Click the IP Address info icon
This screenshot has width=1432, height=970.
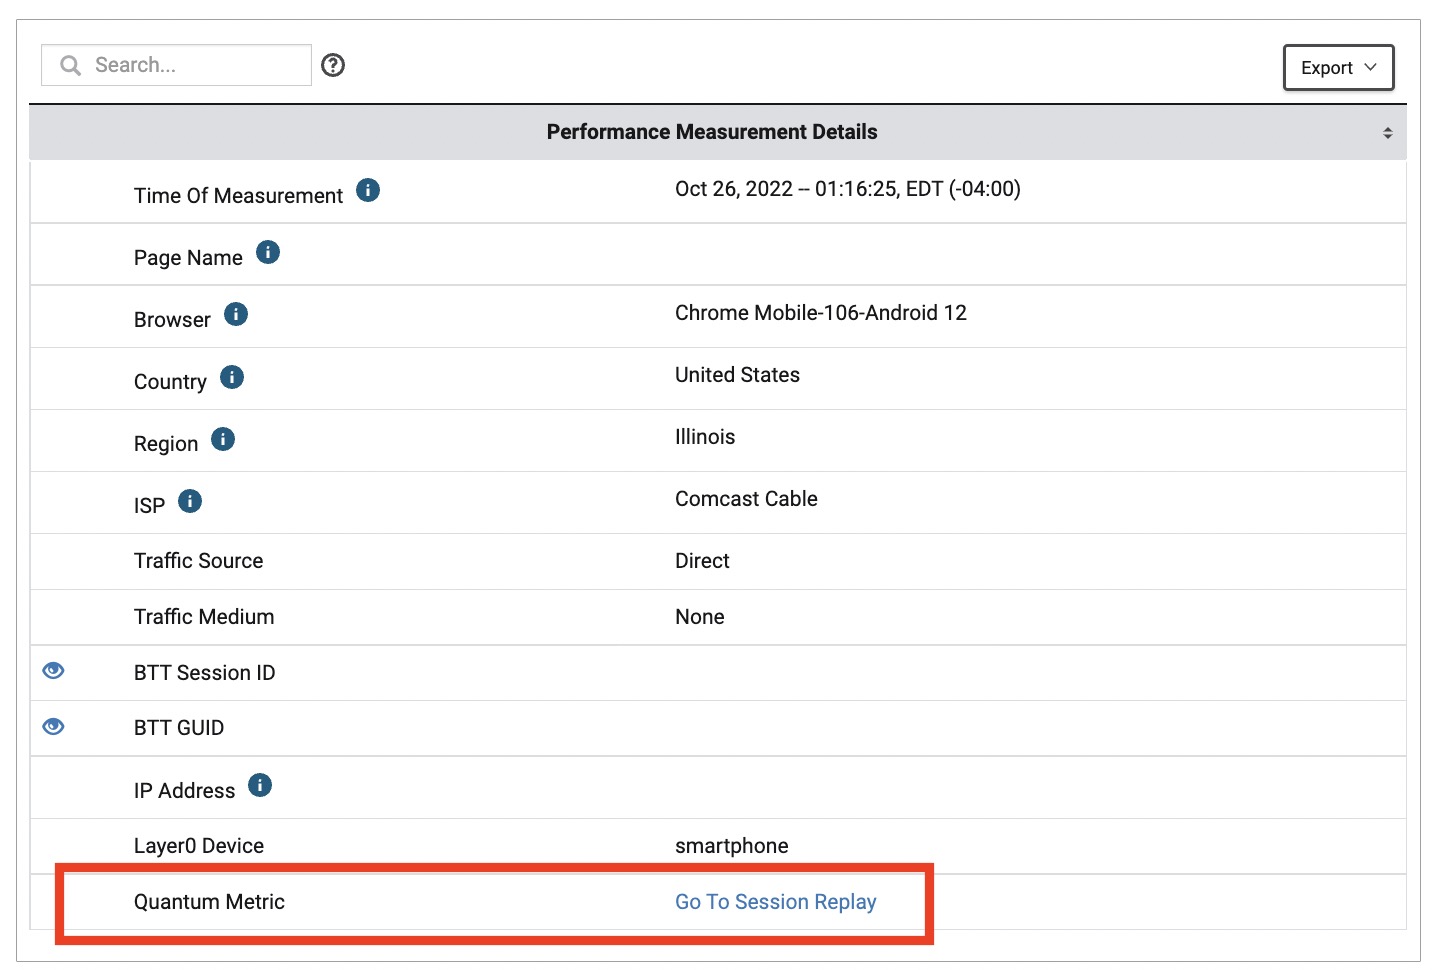point(260,786)
